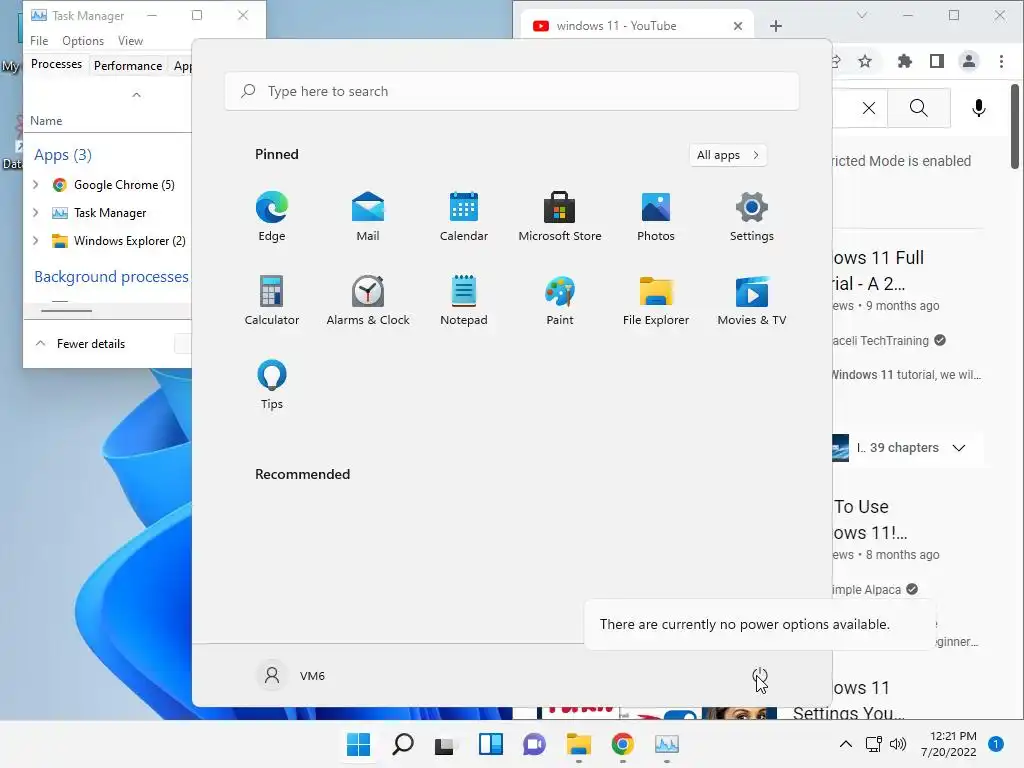The image size is (1024, 768).
Task: Start YouTube voice search microphone
Action: pyautogui.click(x=978, y=108)
